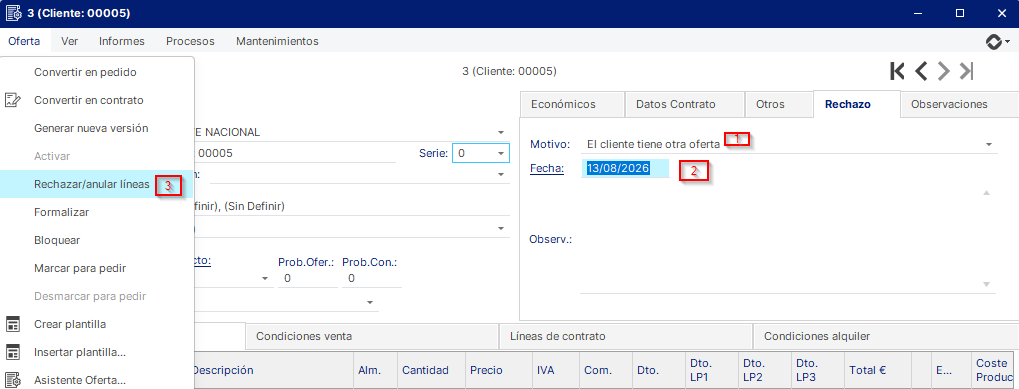Viewport: 1019px width, 389px height.
Task: Open the Condiciones venta tab
Action: 372,336
